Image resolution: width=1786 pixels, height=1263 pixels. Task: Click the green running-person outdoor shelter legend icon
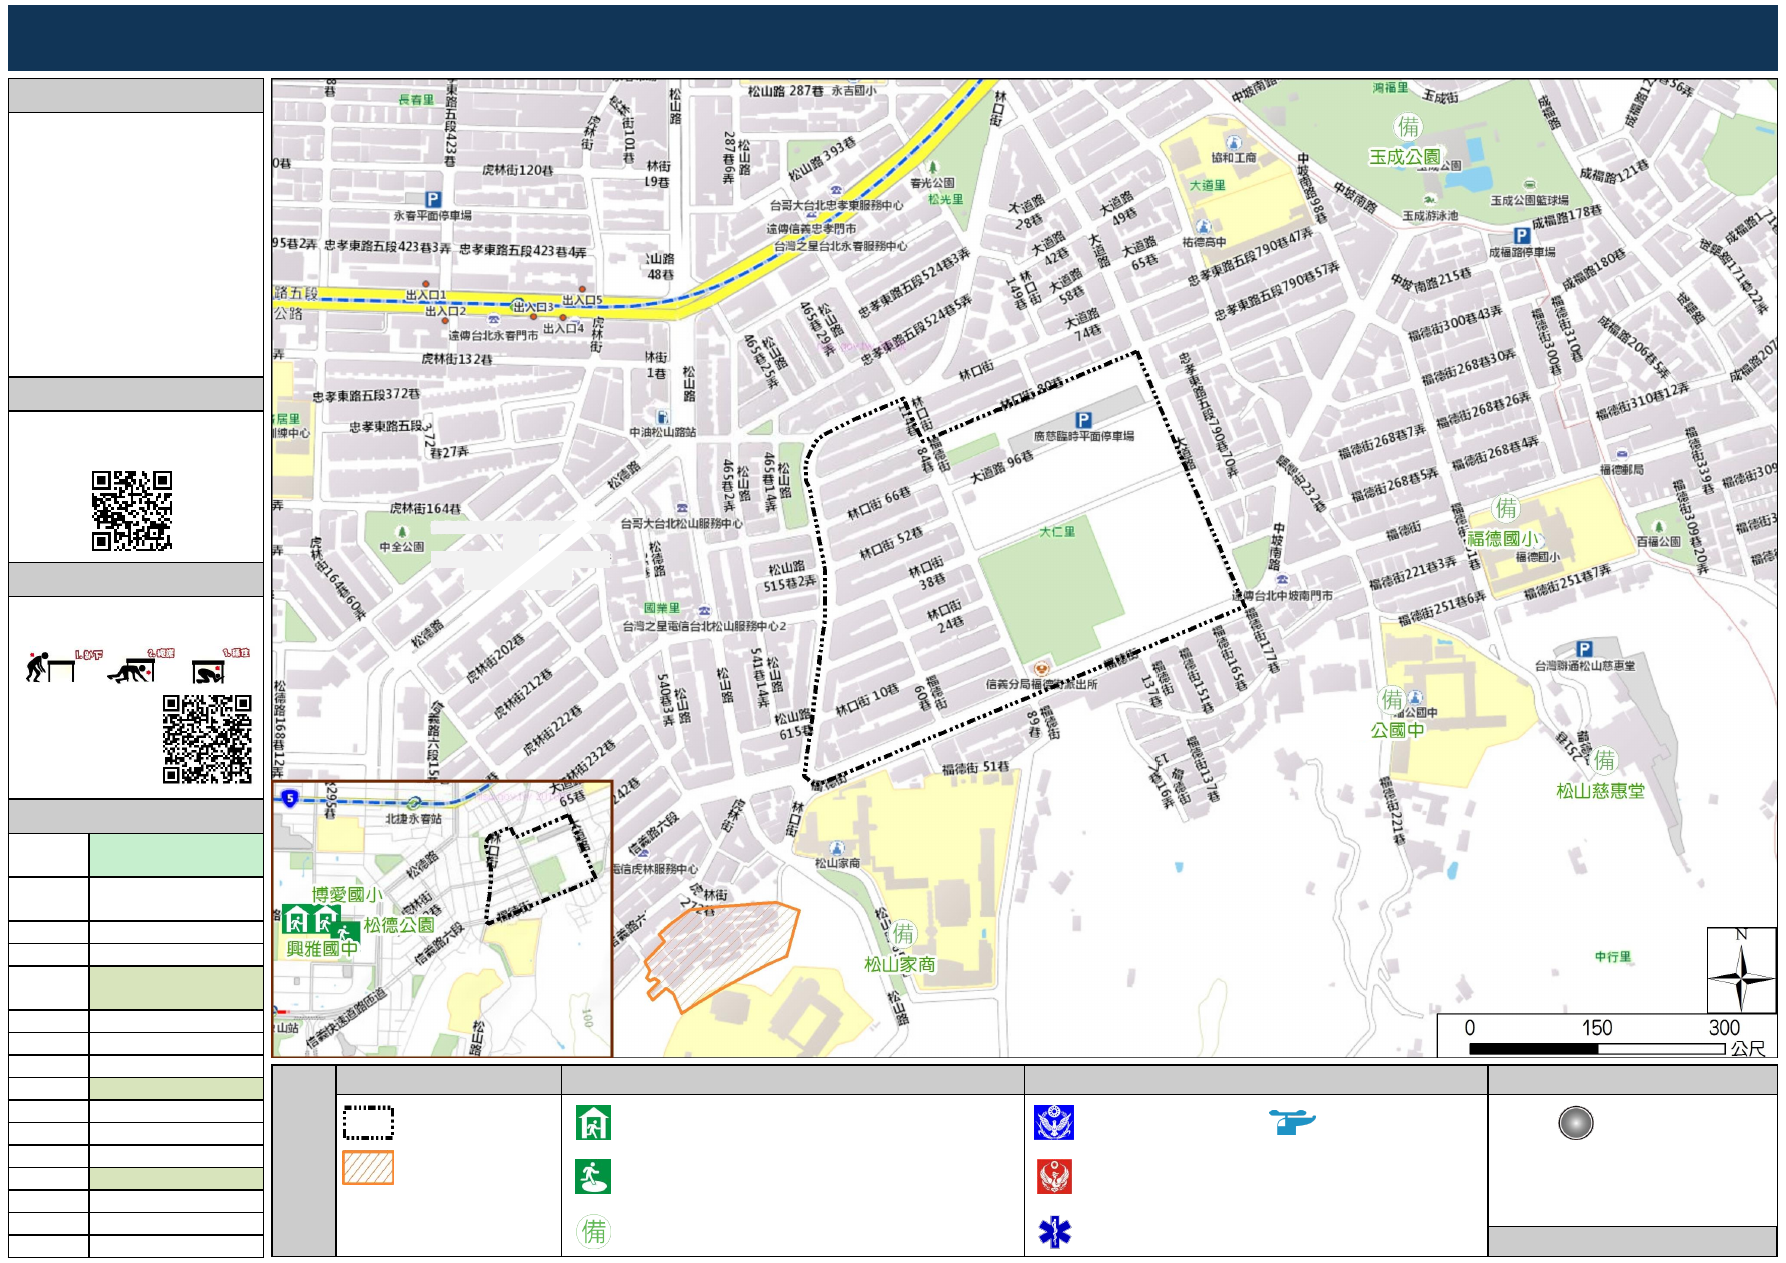coord(593,1177)
